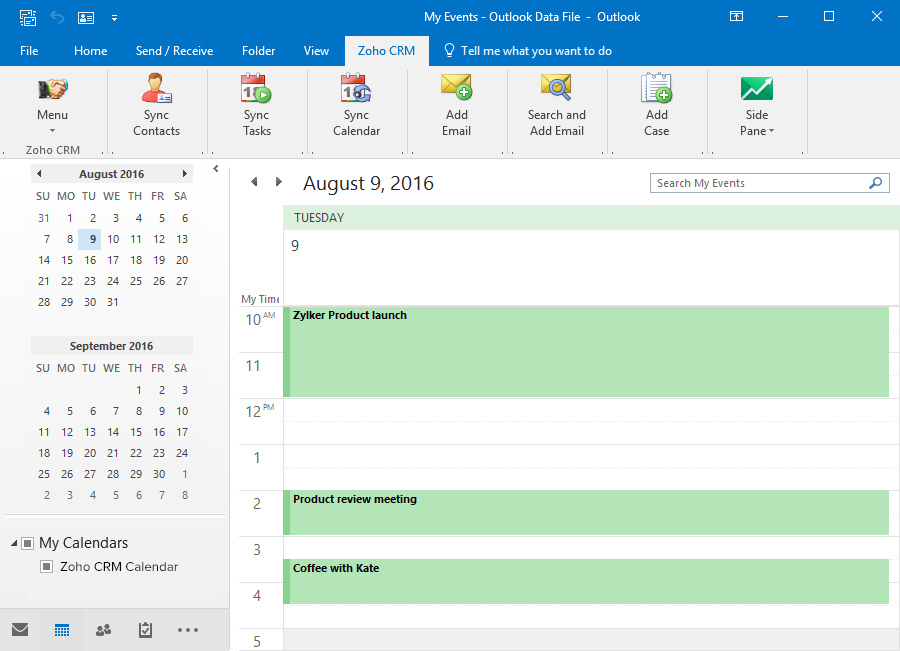The width and height of the screenshot is (900, 651).
Task: Click the Sync Calendar icon
Action: pyautogui.click(x=356, y=90)
